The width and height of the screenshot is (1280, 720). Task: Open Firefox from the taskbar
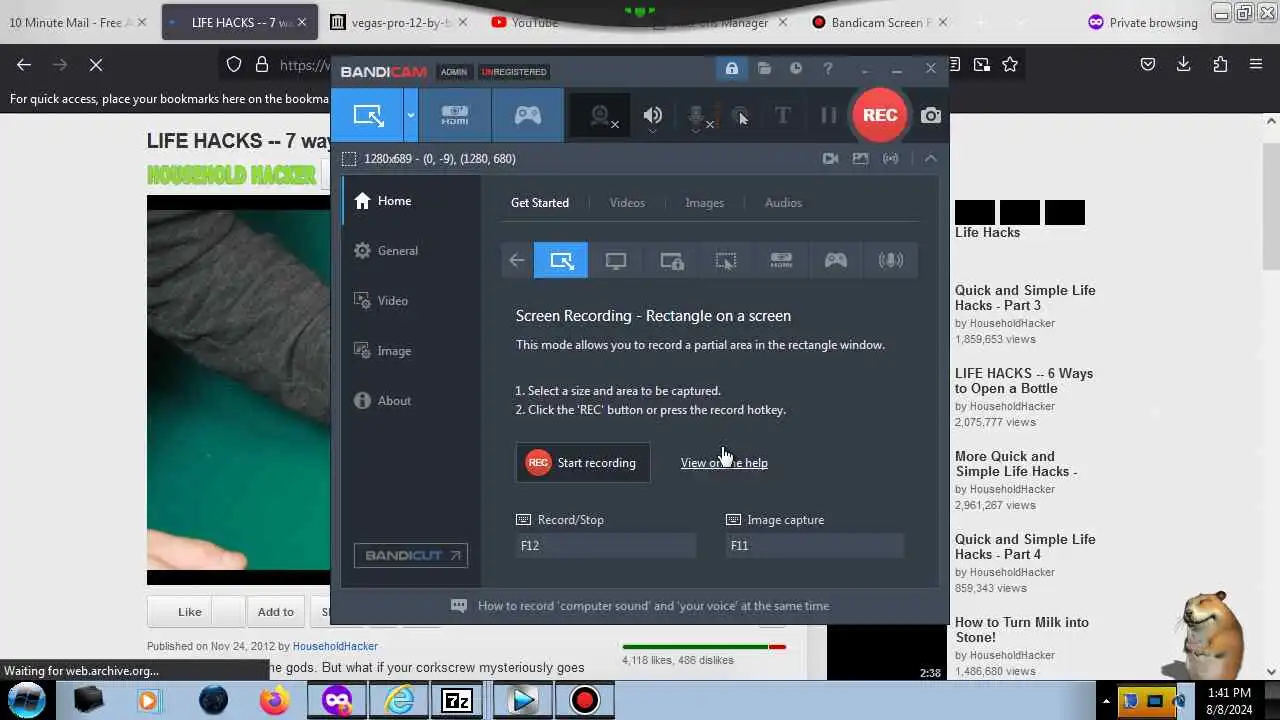tap(274, 701)
